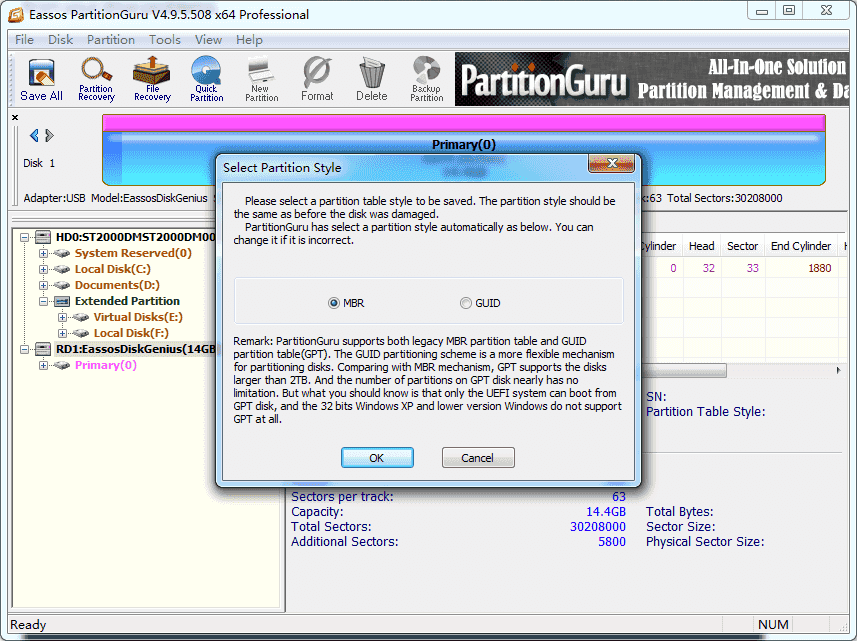Confirm partition style with OK
Viewport: 857px width, 641px height.
pos(377,458)
